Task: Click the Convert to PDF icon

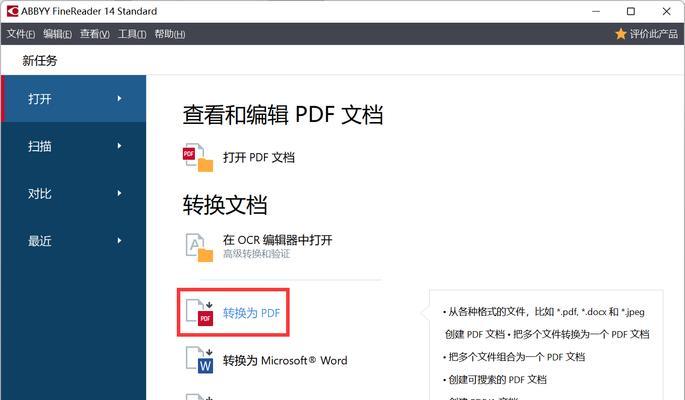Action: [x=199, y=313]
